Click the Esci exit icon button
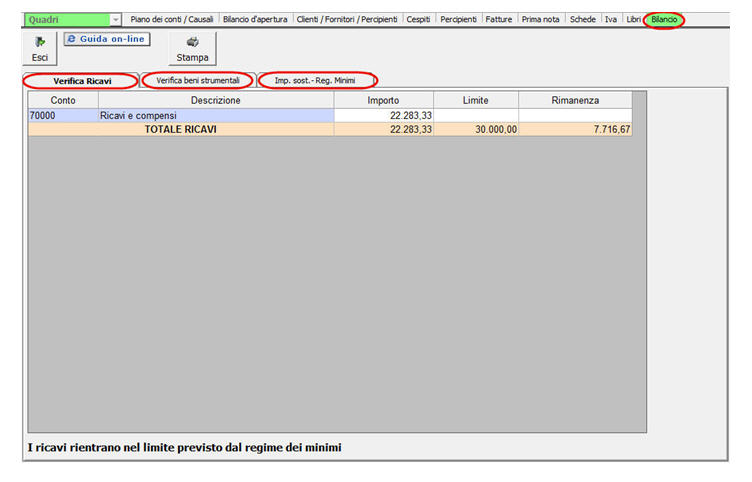 point(40,48)
